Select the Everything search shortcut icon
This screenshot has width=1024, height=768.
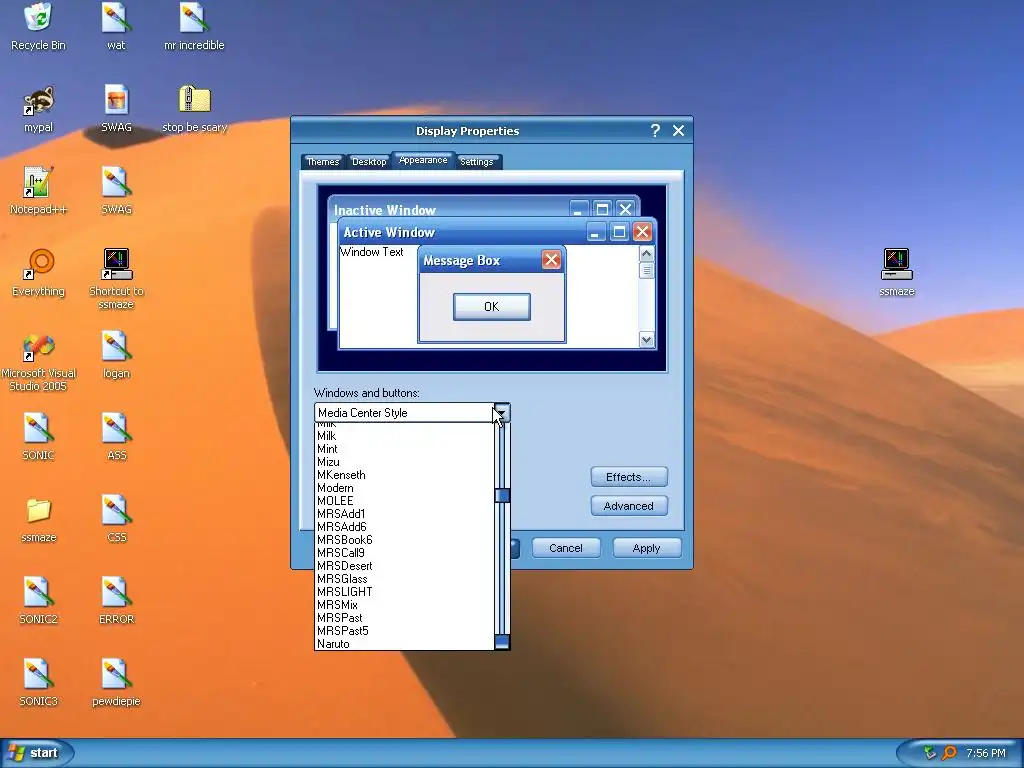click(x=38, y=272)
